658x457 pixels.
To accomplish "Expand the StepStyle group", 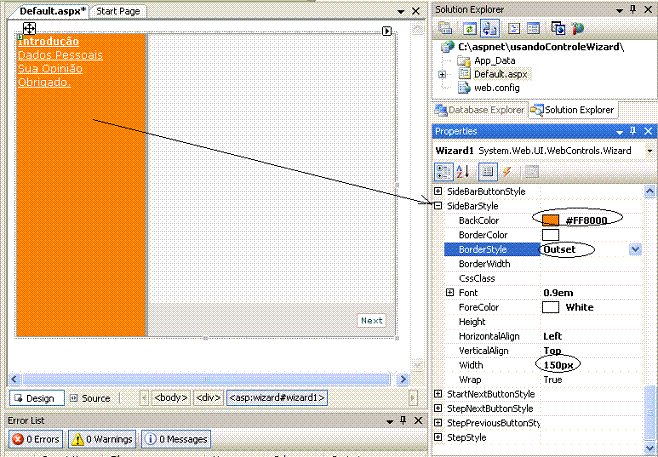I will tap(438, 437).
